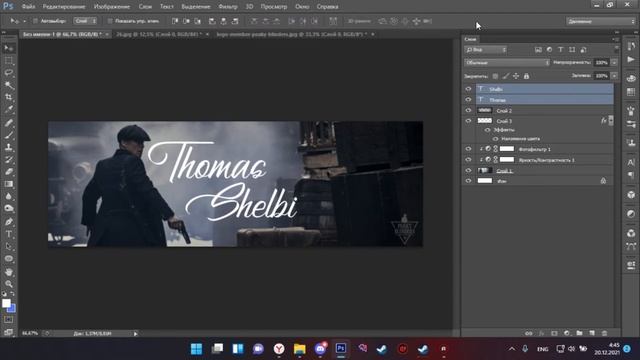This screenshot has height=360, width=640.
Task: Select the Clone Stamp tool
Action: [x=9, y=147]
